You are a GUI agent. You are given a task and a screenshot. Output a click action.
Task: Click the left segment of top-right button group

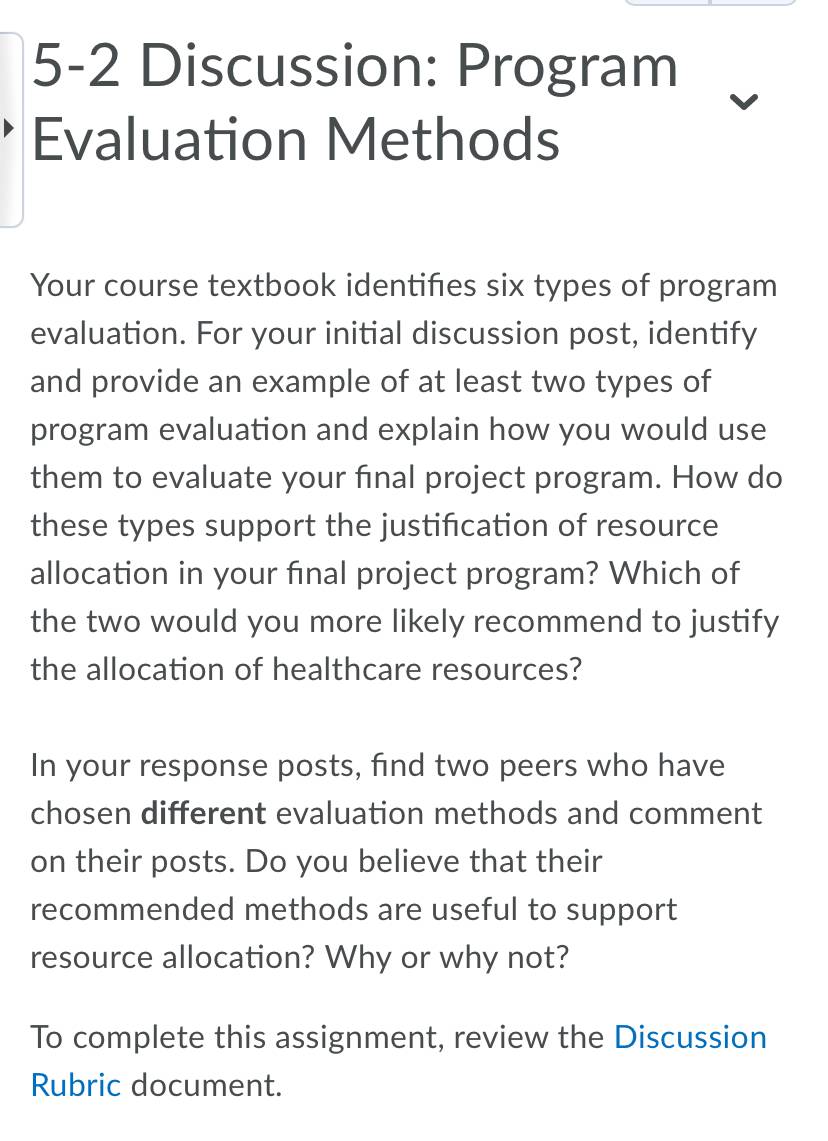pyautogui.click(x=666, y=3)
